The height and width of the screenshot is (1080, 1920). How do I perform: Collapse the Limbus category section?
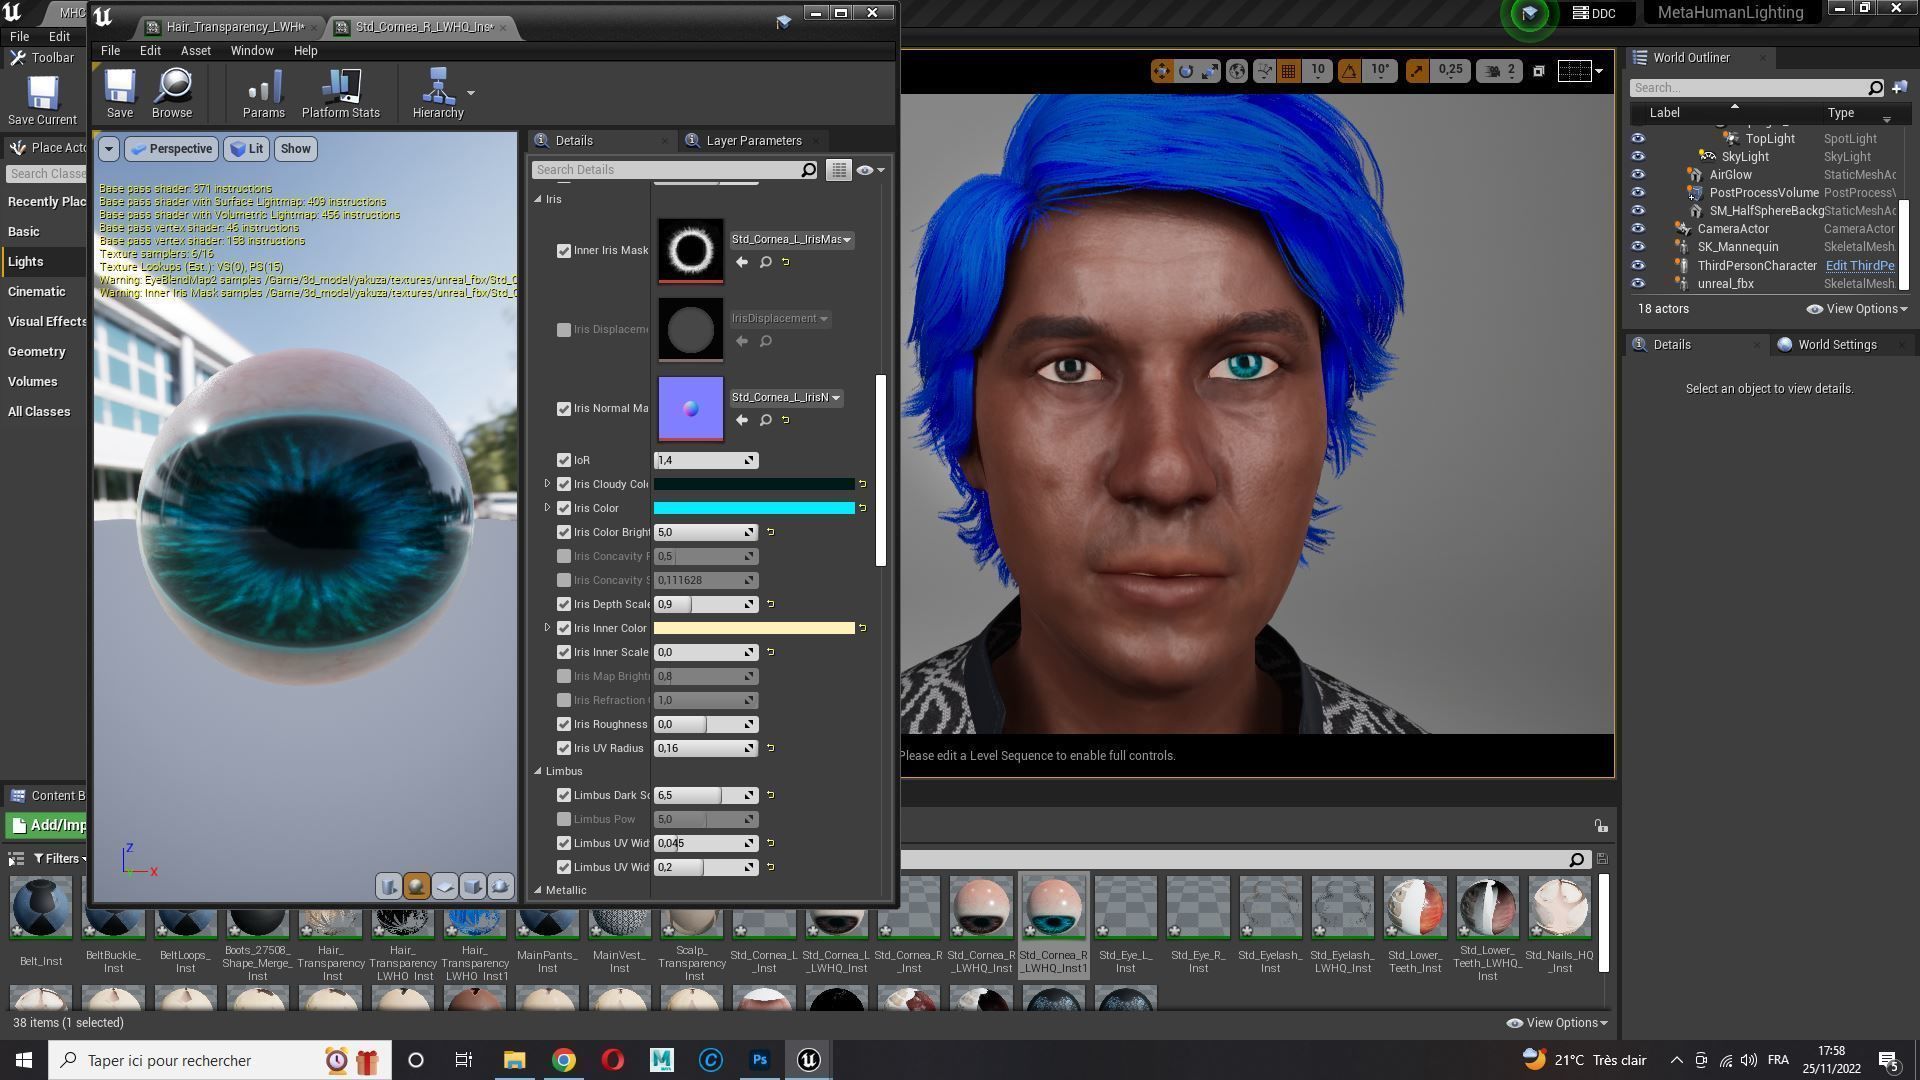[538, 771]
